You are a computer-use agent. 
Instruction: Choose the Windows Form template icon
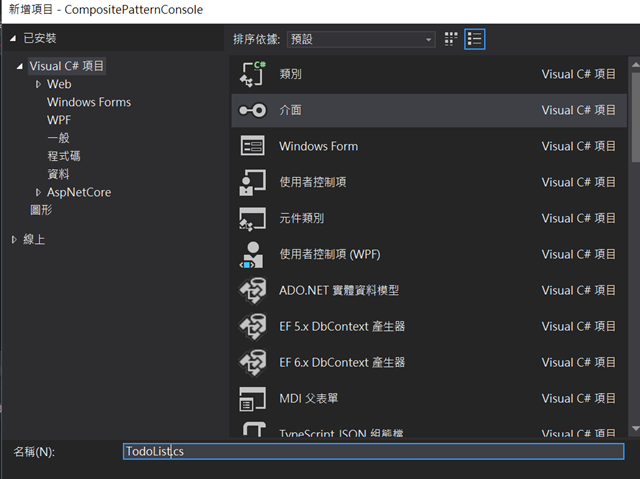[253, 146]
